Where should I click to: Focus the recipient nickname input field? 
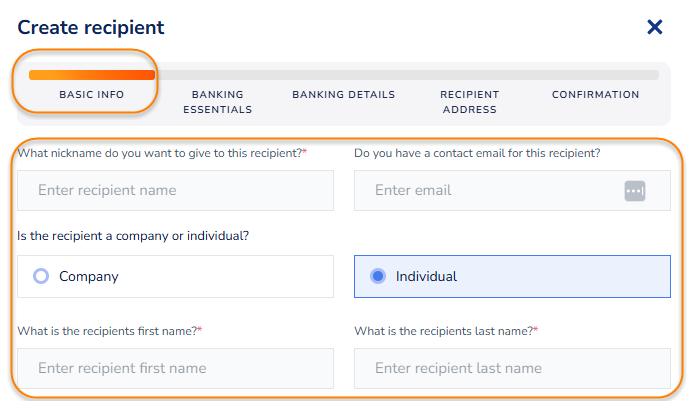point(175,190)
